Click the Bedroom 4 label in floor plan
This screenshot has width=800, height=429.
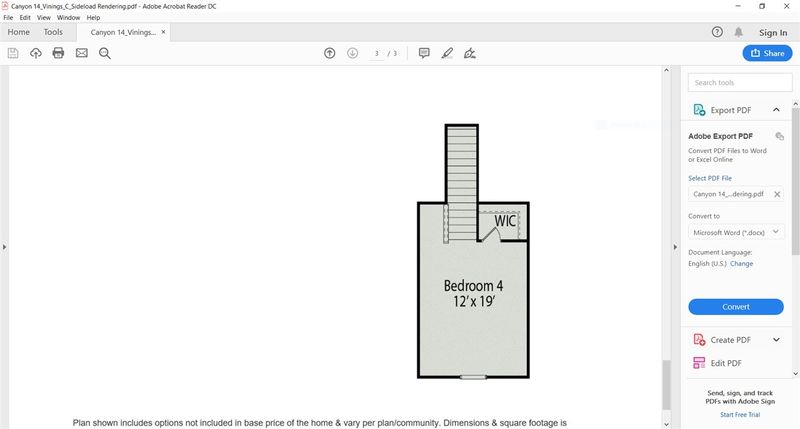tap(473, 286)
